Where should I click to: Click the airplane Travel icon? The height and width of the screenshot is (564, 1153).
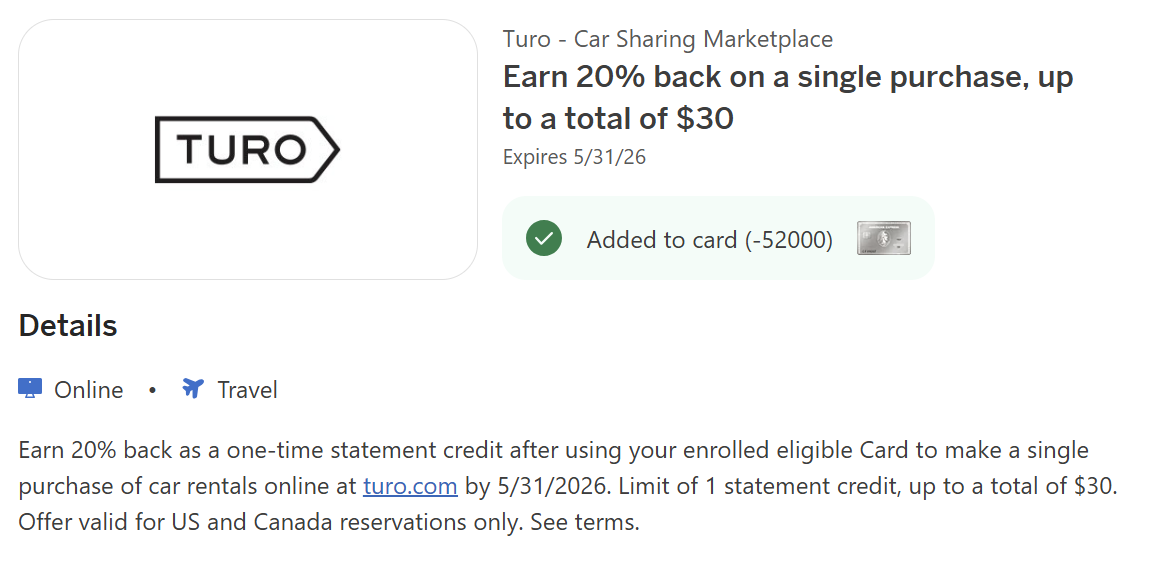pos(192,389)
